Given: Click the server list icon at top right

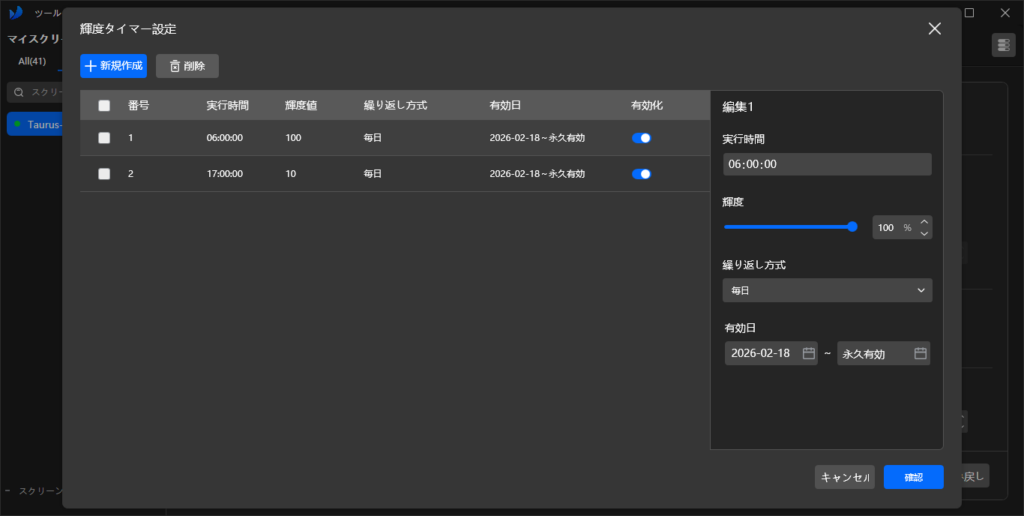Looking at the screenshot, I should click(1003, 45).
